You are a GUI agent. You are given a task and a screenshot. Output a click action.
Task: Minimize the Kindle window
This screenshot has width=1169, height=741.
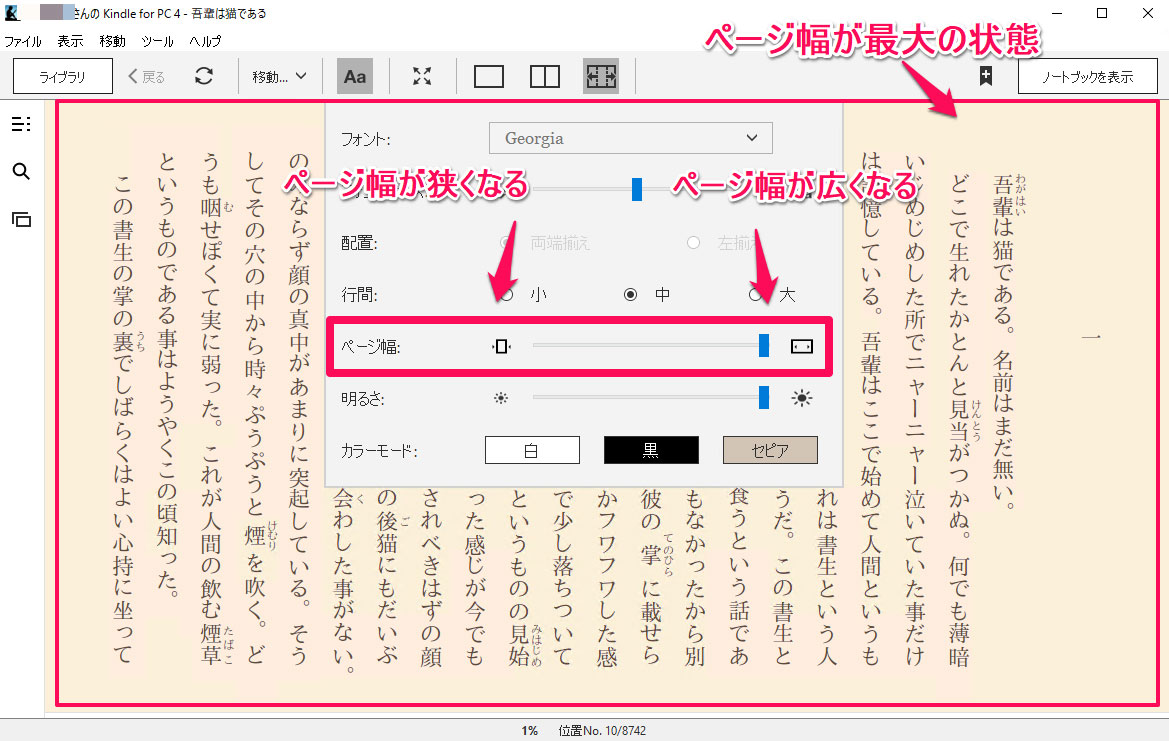(x=1057, y=13)
